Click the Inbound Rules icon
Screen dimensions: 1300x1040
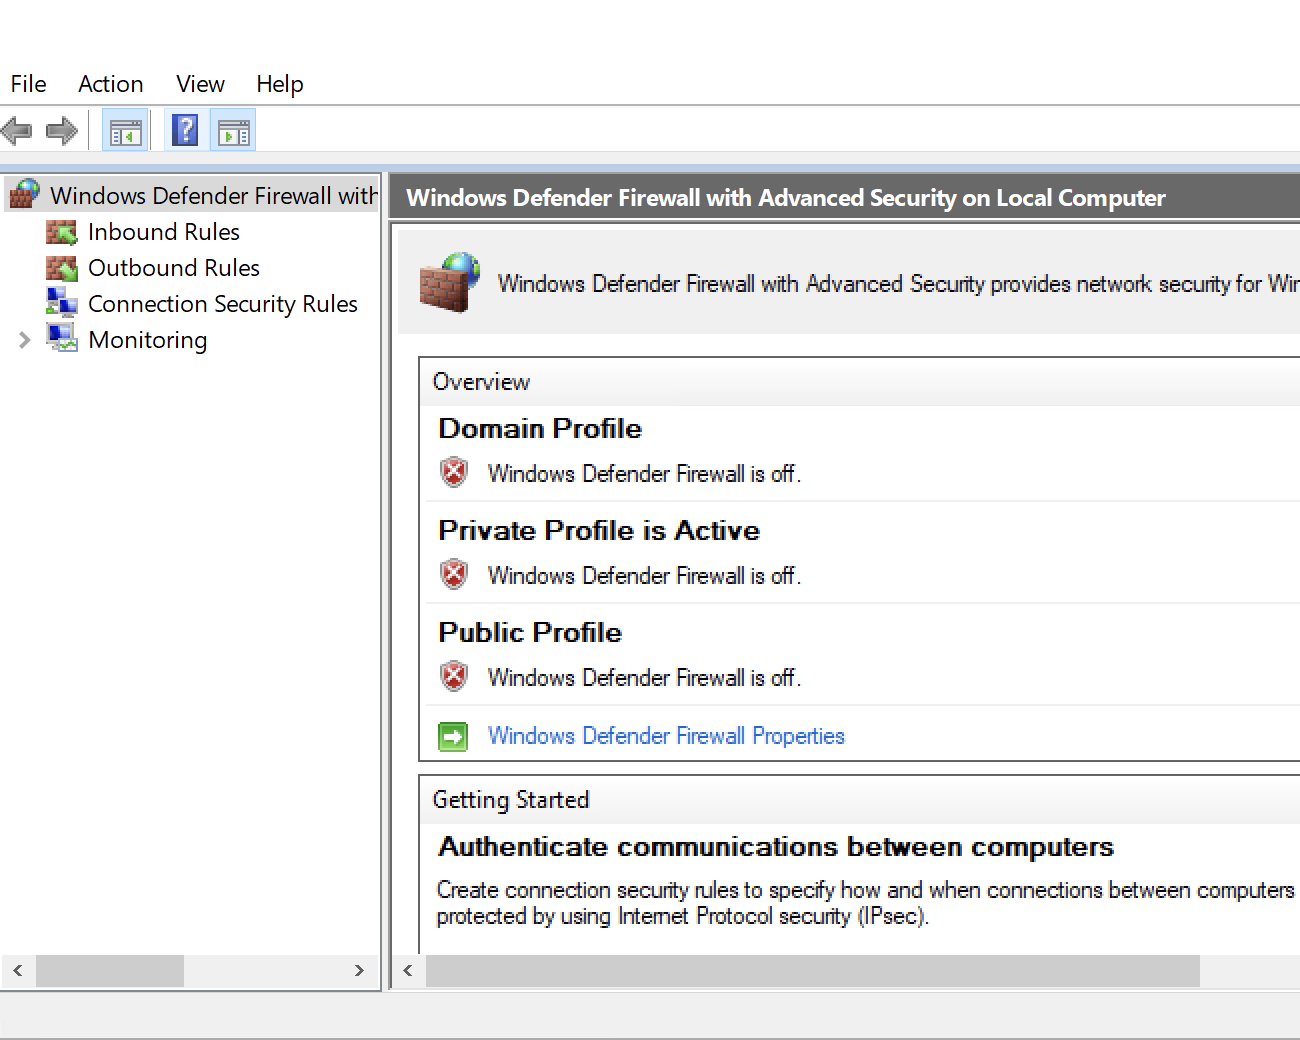(62, 232)
